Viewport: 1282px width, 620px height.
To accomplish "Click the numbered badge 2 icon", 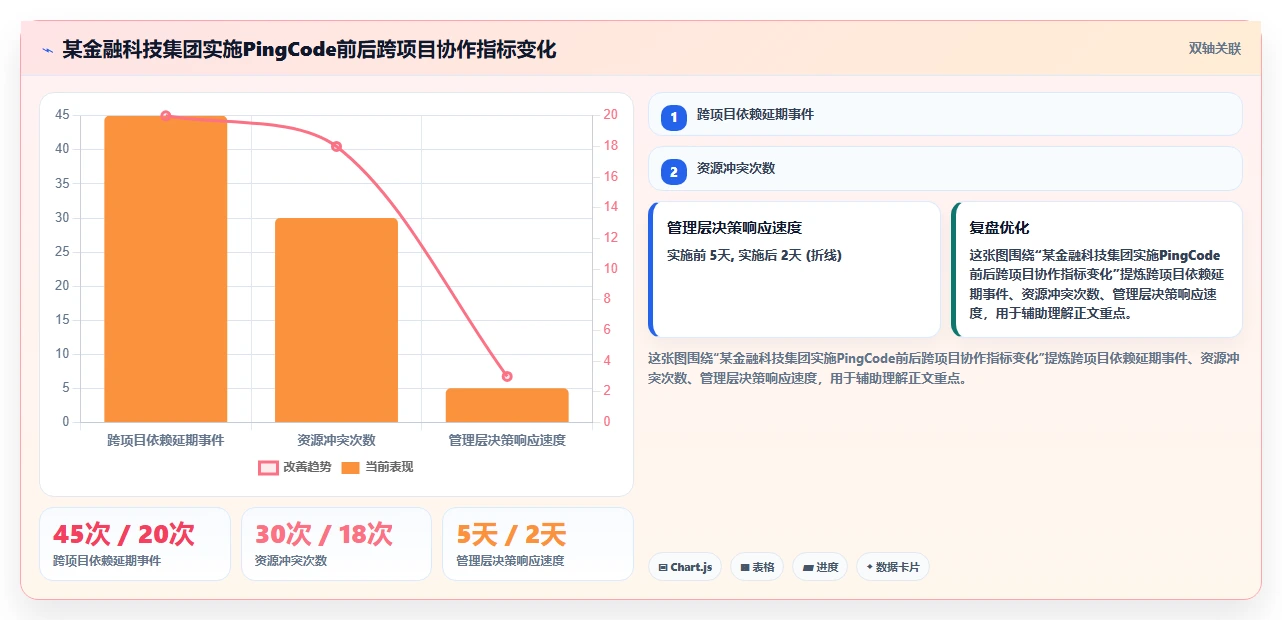I will pos(674,171).
